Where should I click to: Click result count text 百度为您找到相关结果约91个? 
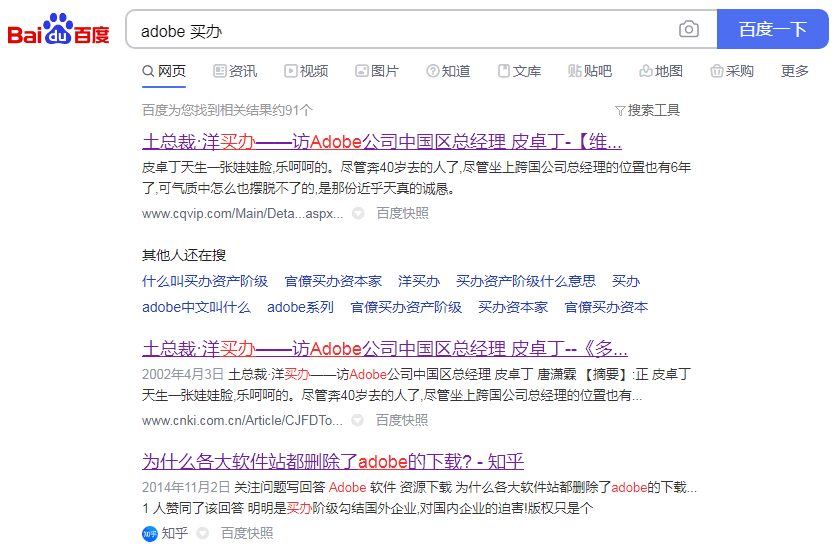pos(227,110)
